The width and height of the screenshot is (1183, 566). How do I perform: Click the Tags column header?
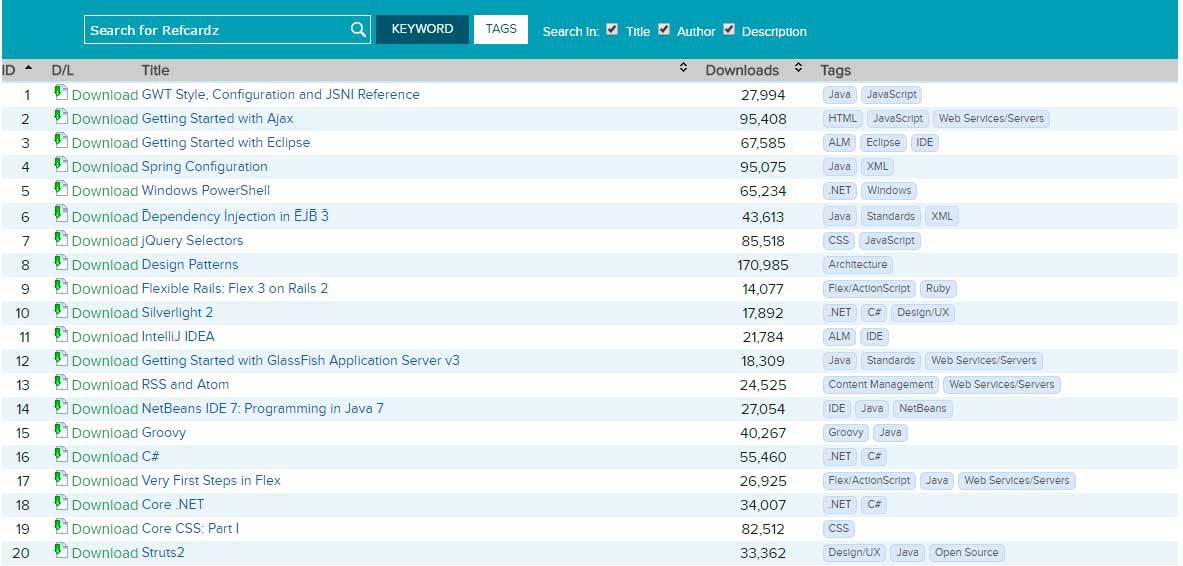(x=835, y=70)
